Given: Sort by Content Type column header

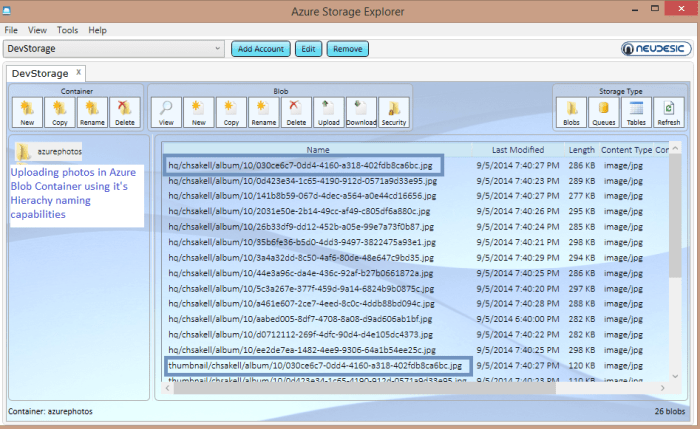Looking at the screenshot, I should point(626,150).
